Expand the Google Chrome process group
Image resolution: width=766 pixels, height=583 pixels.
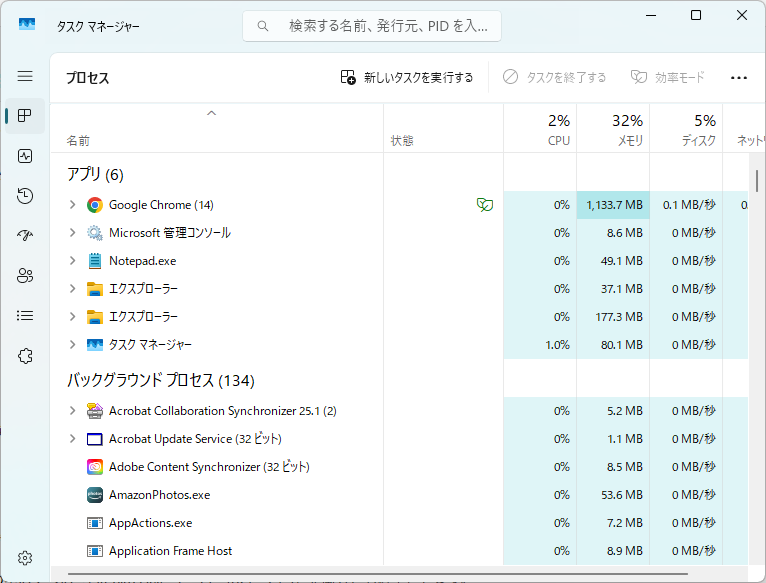(x=72, y=205)
